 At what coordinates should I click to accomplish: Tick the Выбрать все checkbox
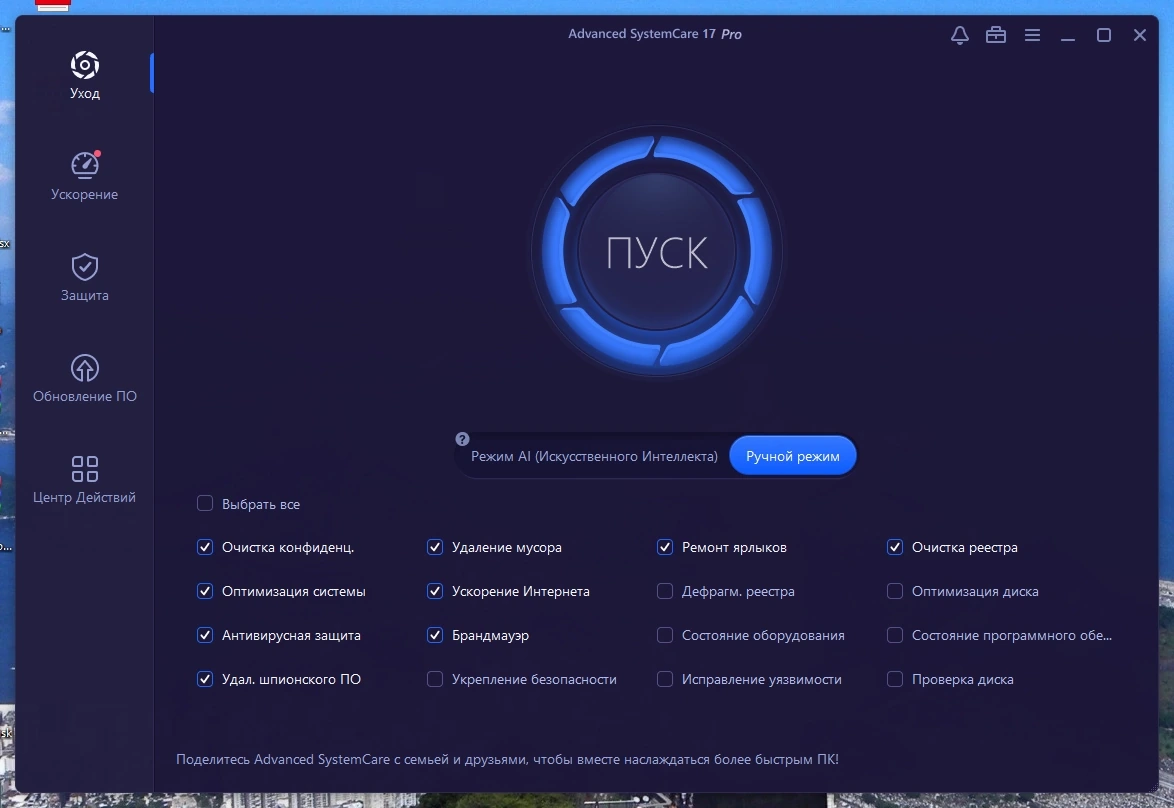(x=205, y=504)
